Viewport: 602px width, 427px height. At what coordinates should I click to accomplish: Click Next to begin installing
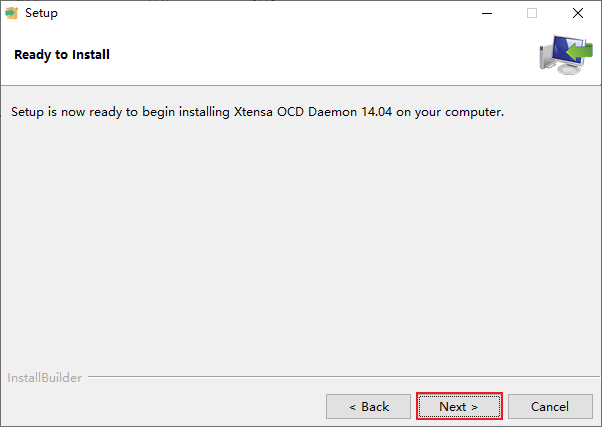(459, 406)
